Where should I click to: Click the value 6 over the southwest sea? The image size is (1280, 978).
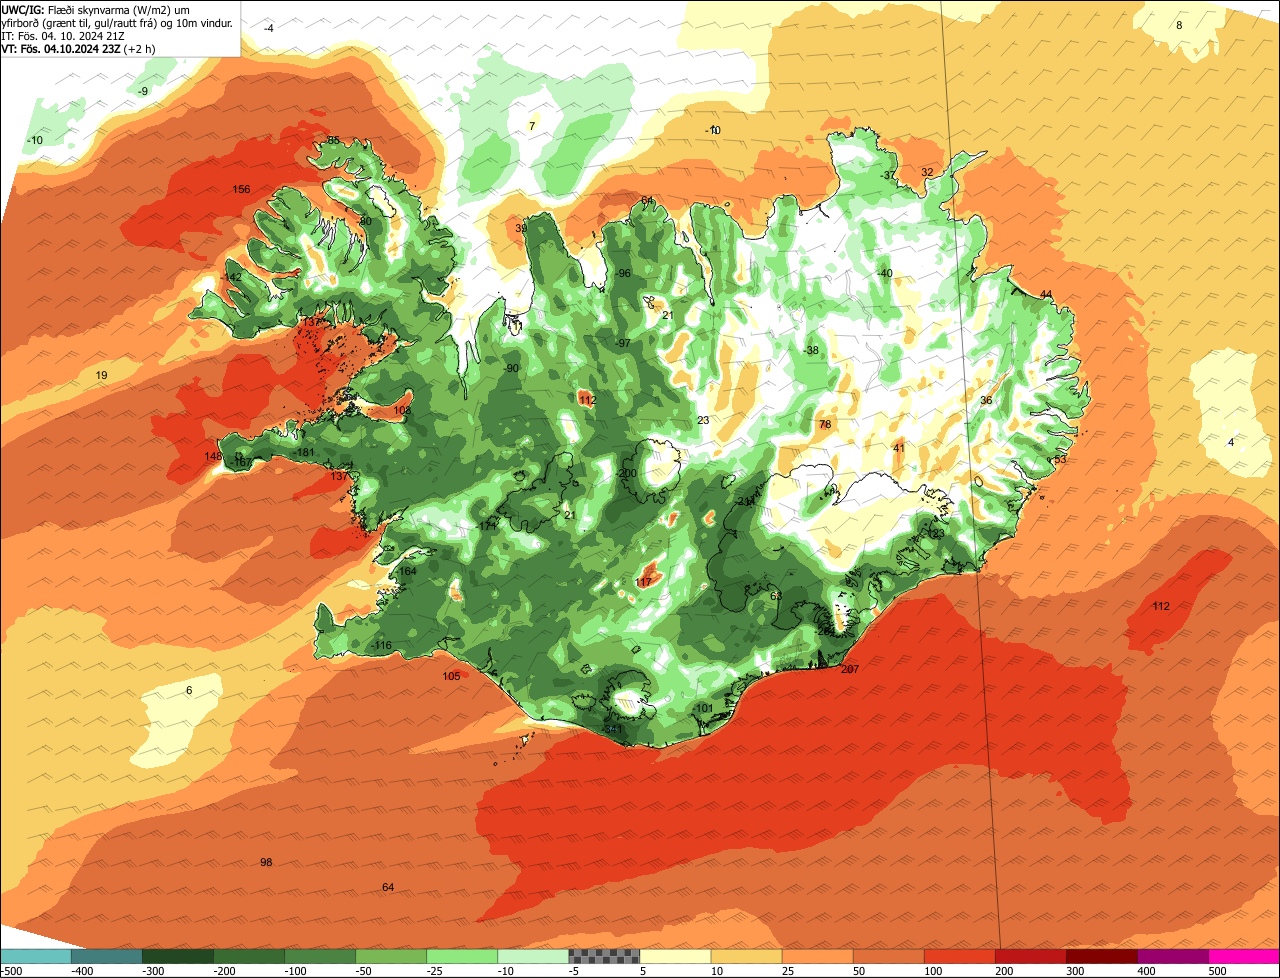tap(189, 691)
